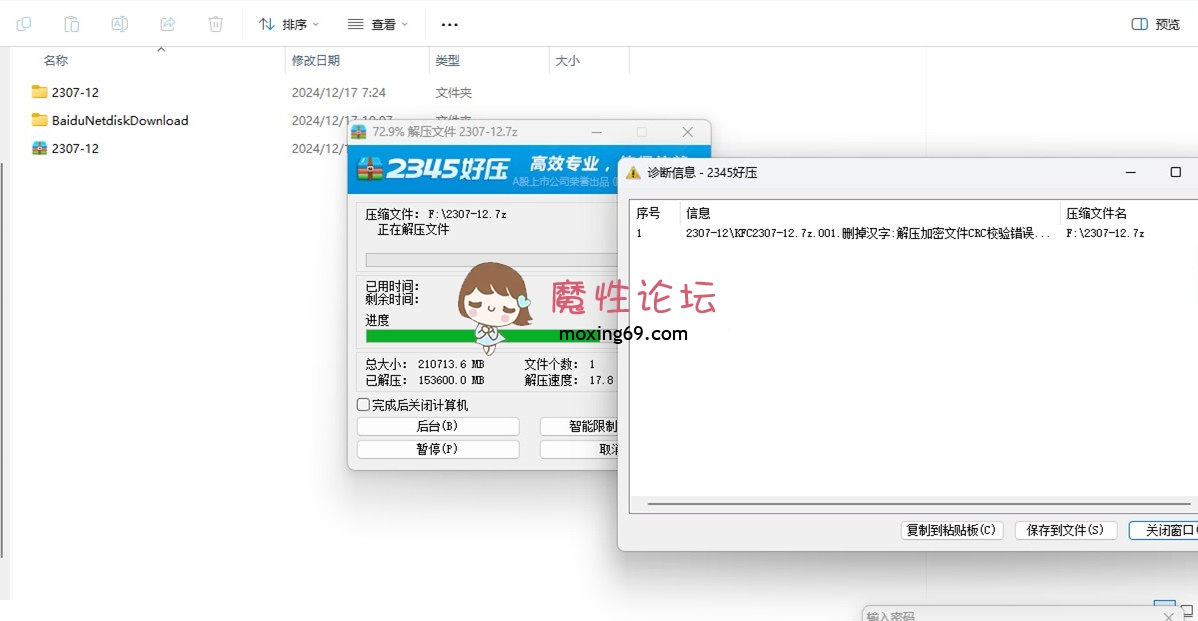Click the Paste icon in Explorer toolbar

point(72,24)
